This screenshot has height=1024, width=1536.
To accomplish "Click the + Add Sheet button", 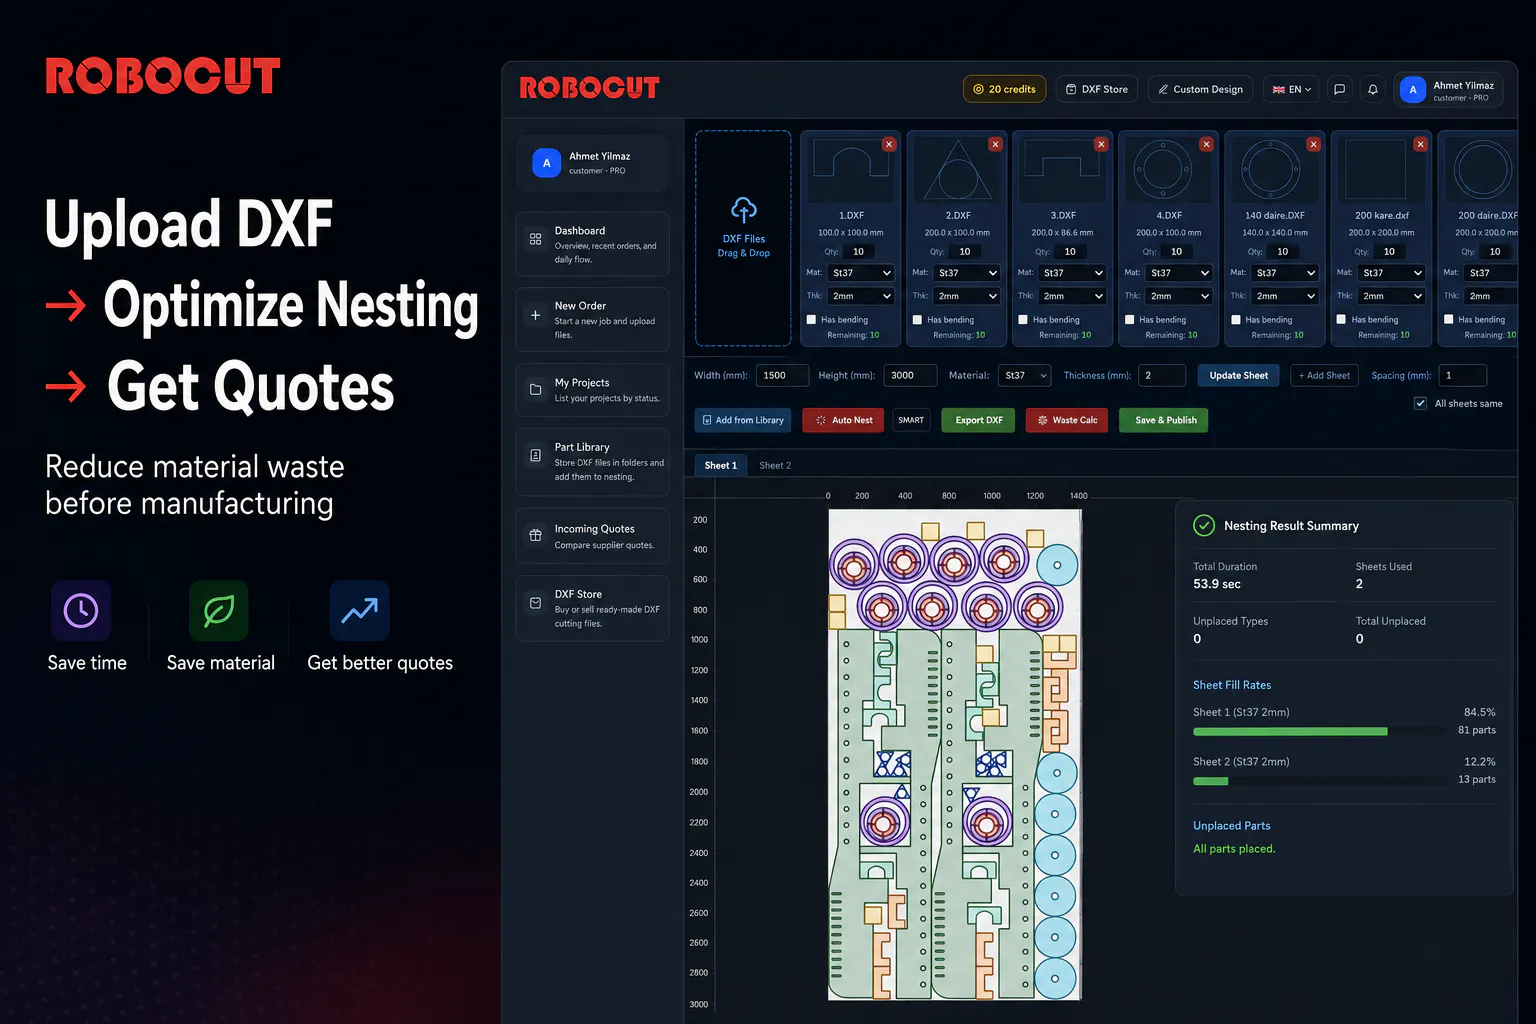I will click(x=1324, y=375).
